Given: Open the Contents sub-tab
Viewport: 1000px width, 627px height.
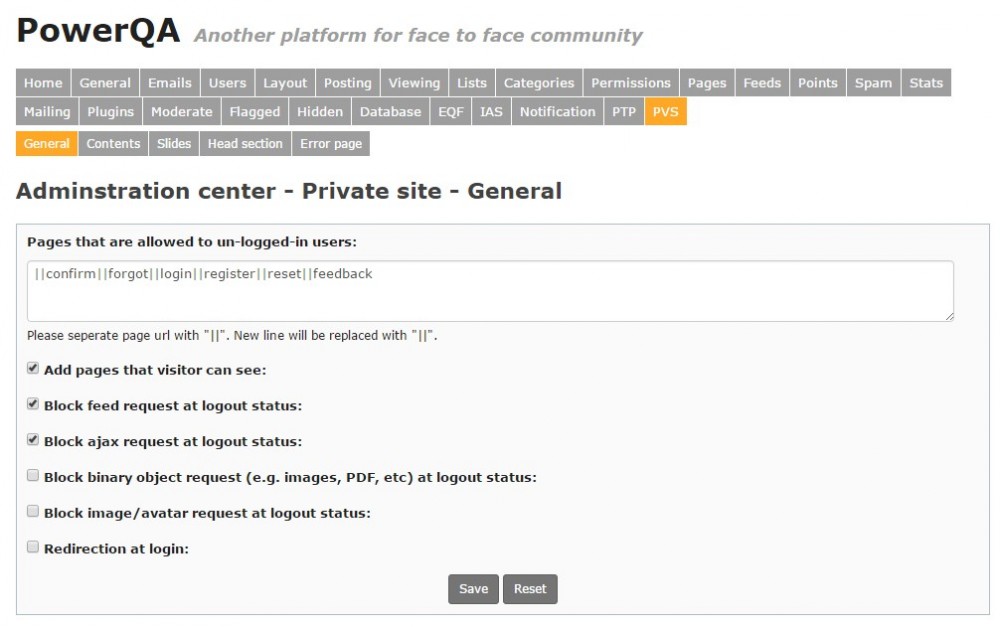Looking at the screenshot, I should [113, 144].
